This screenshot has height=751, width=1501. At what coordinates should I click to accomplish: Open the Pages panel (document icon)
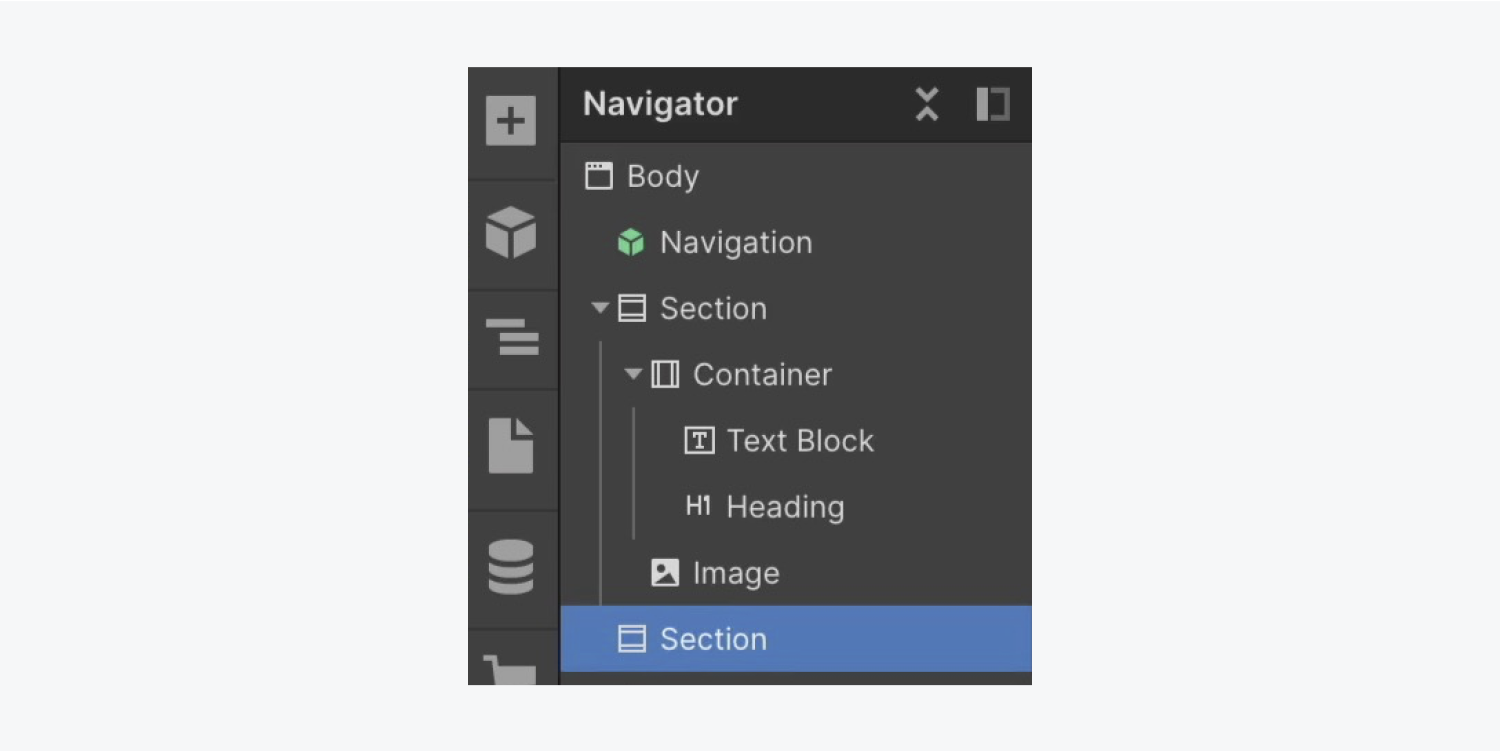click(511, 446)
